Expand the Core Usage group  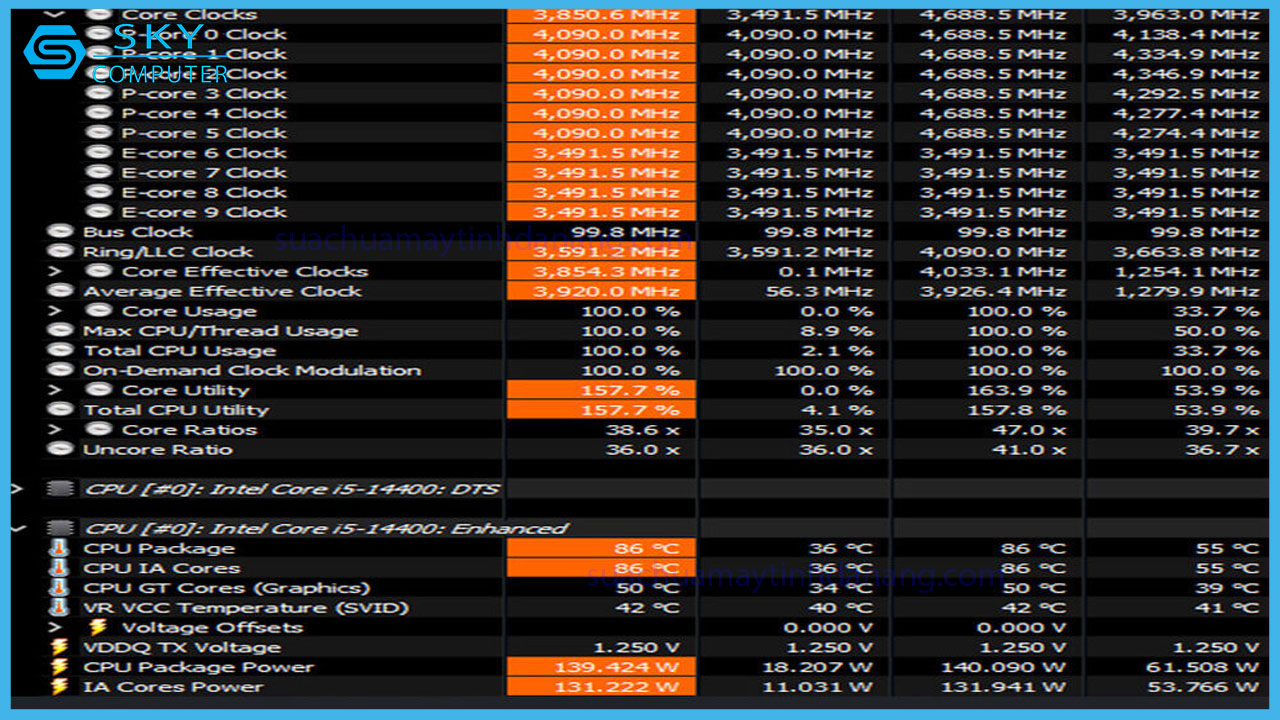pos(57,311)
